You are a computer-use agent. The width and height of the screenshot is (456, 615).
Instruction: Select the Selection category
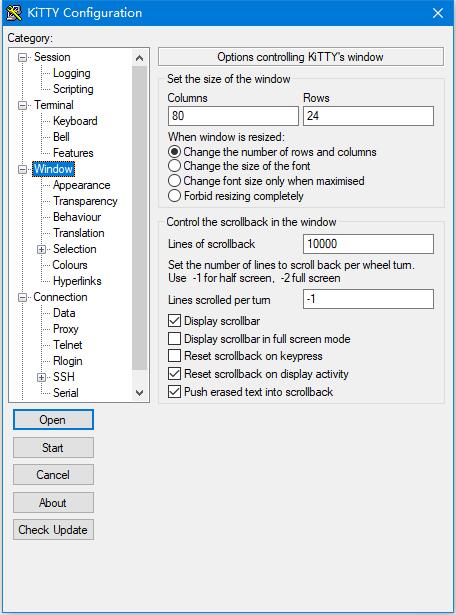pyautogui.click(x=75, y=249)
